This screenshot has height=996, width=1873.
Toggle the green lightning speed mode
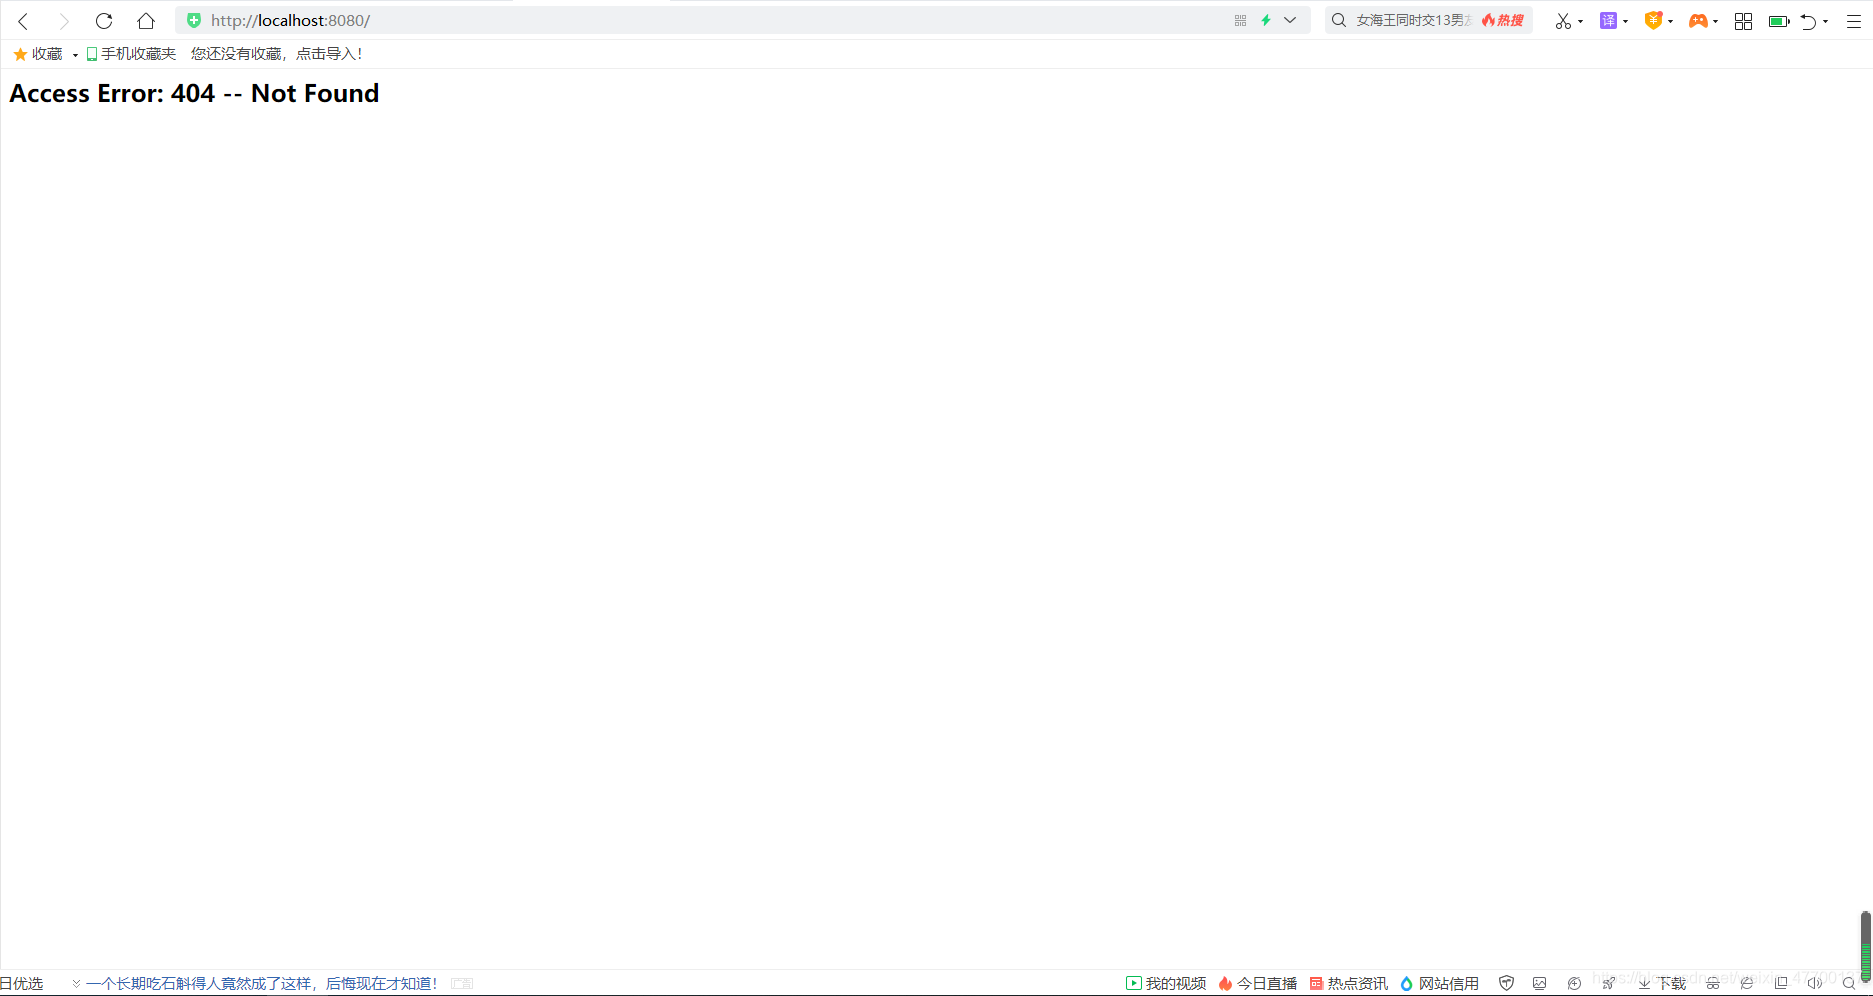[1266, 21]
